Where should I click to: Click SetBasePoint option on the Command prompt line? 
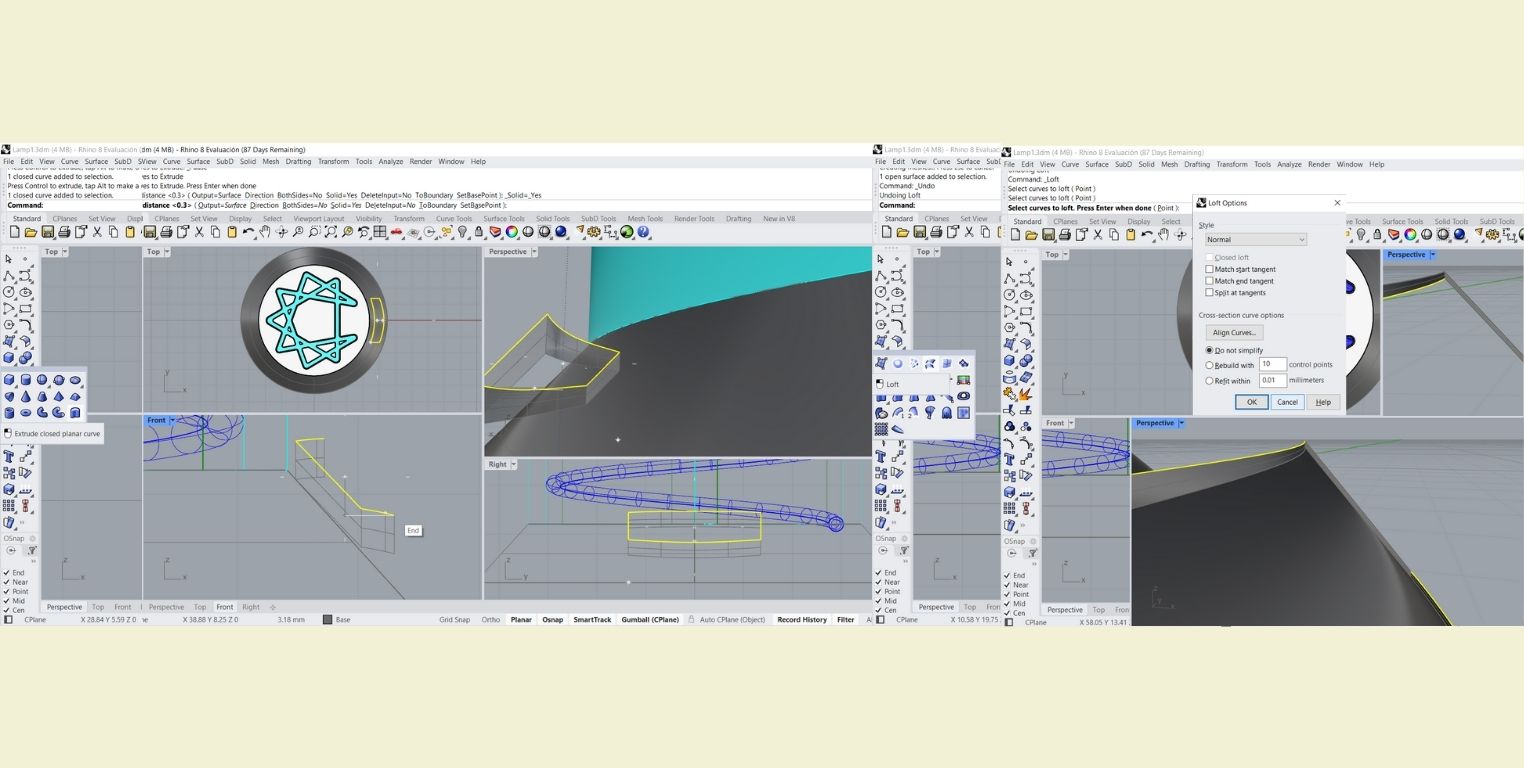[480, 205]
